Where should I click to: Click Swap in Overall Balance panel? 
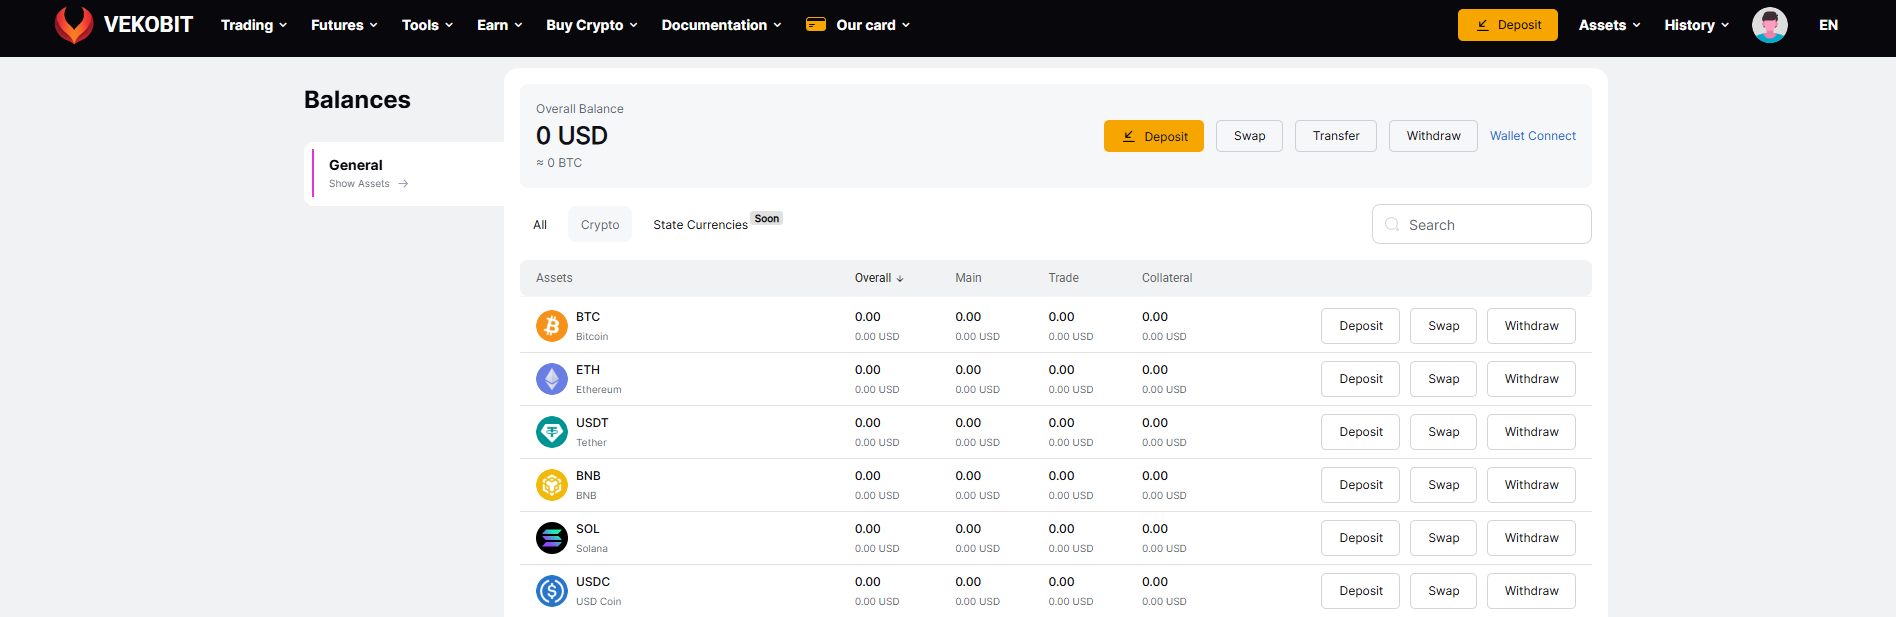pyautogui.click(x=1249, y=136)
